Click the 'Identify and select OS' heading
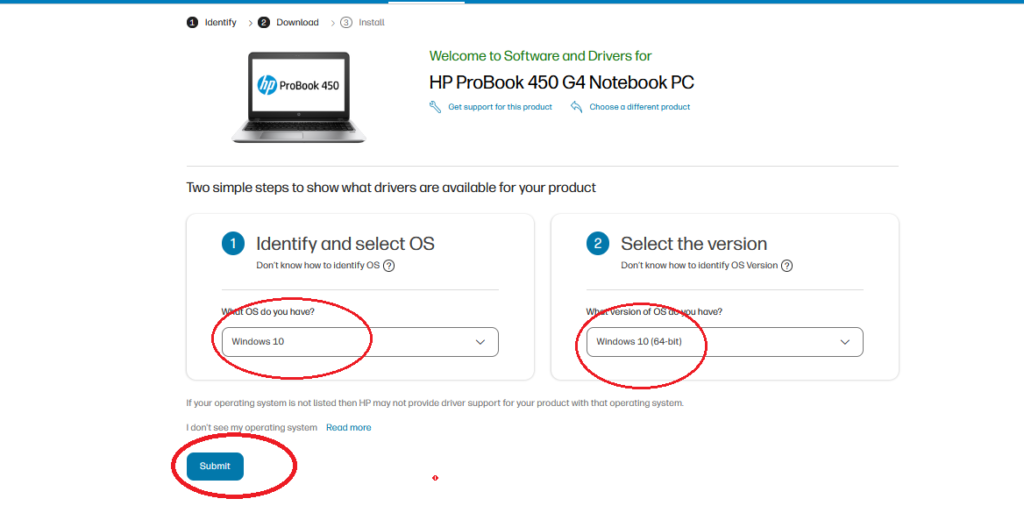Screen dimensions: 1024x513 [x=345, y=243]
